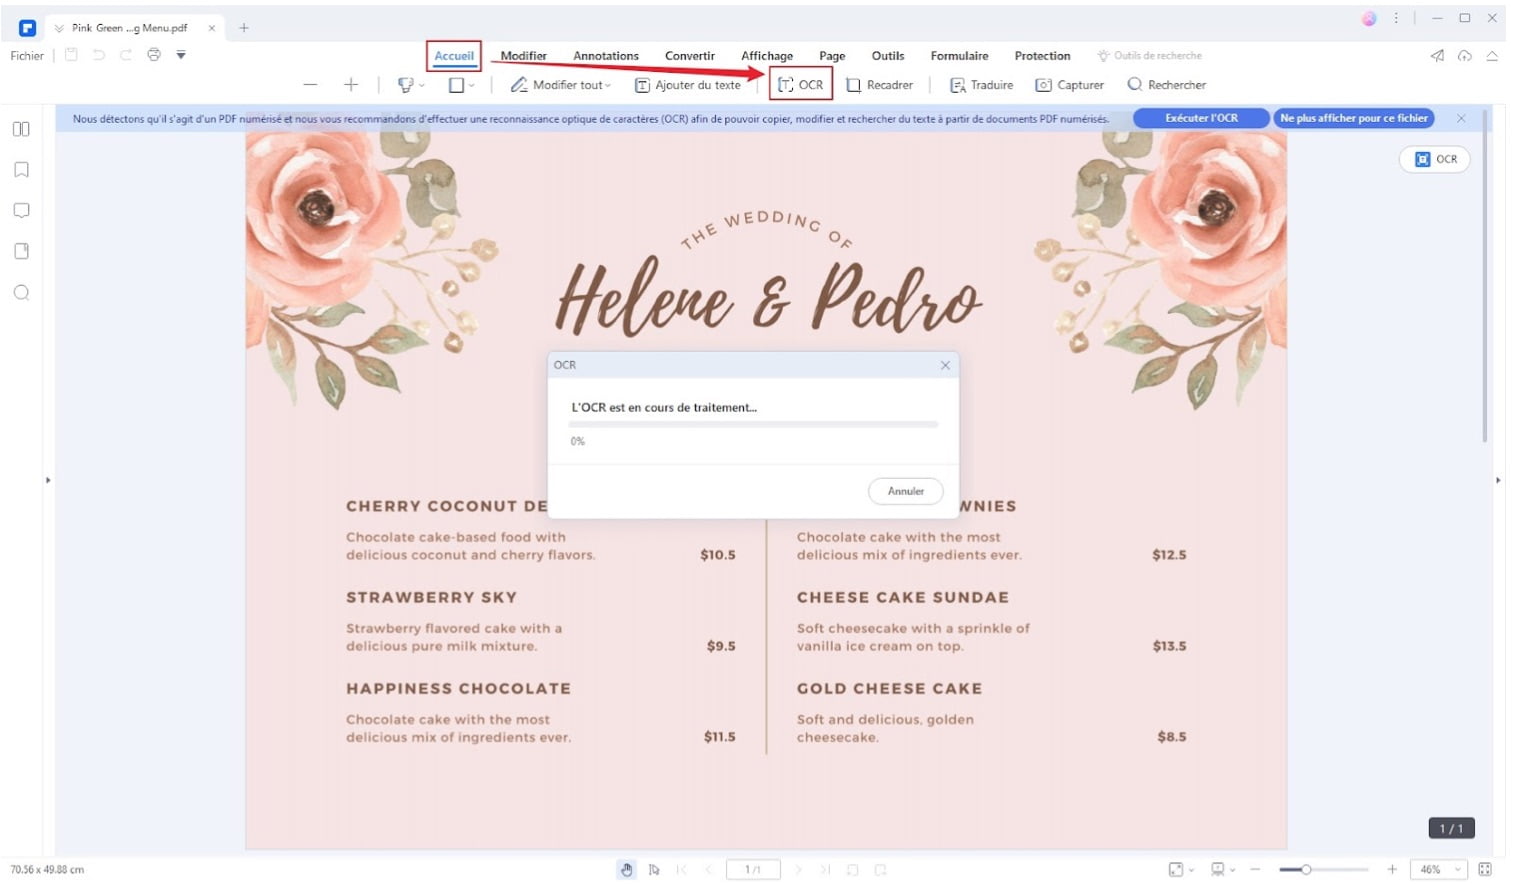Click the Ajouter du texte tool
Screen dimensions: 1514x884
click(x=688, y=85)
